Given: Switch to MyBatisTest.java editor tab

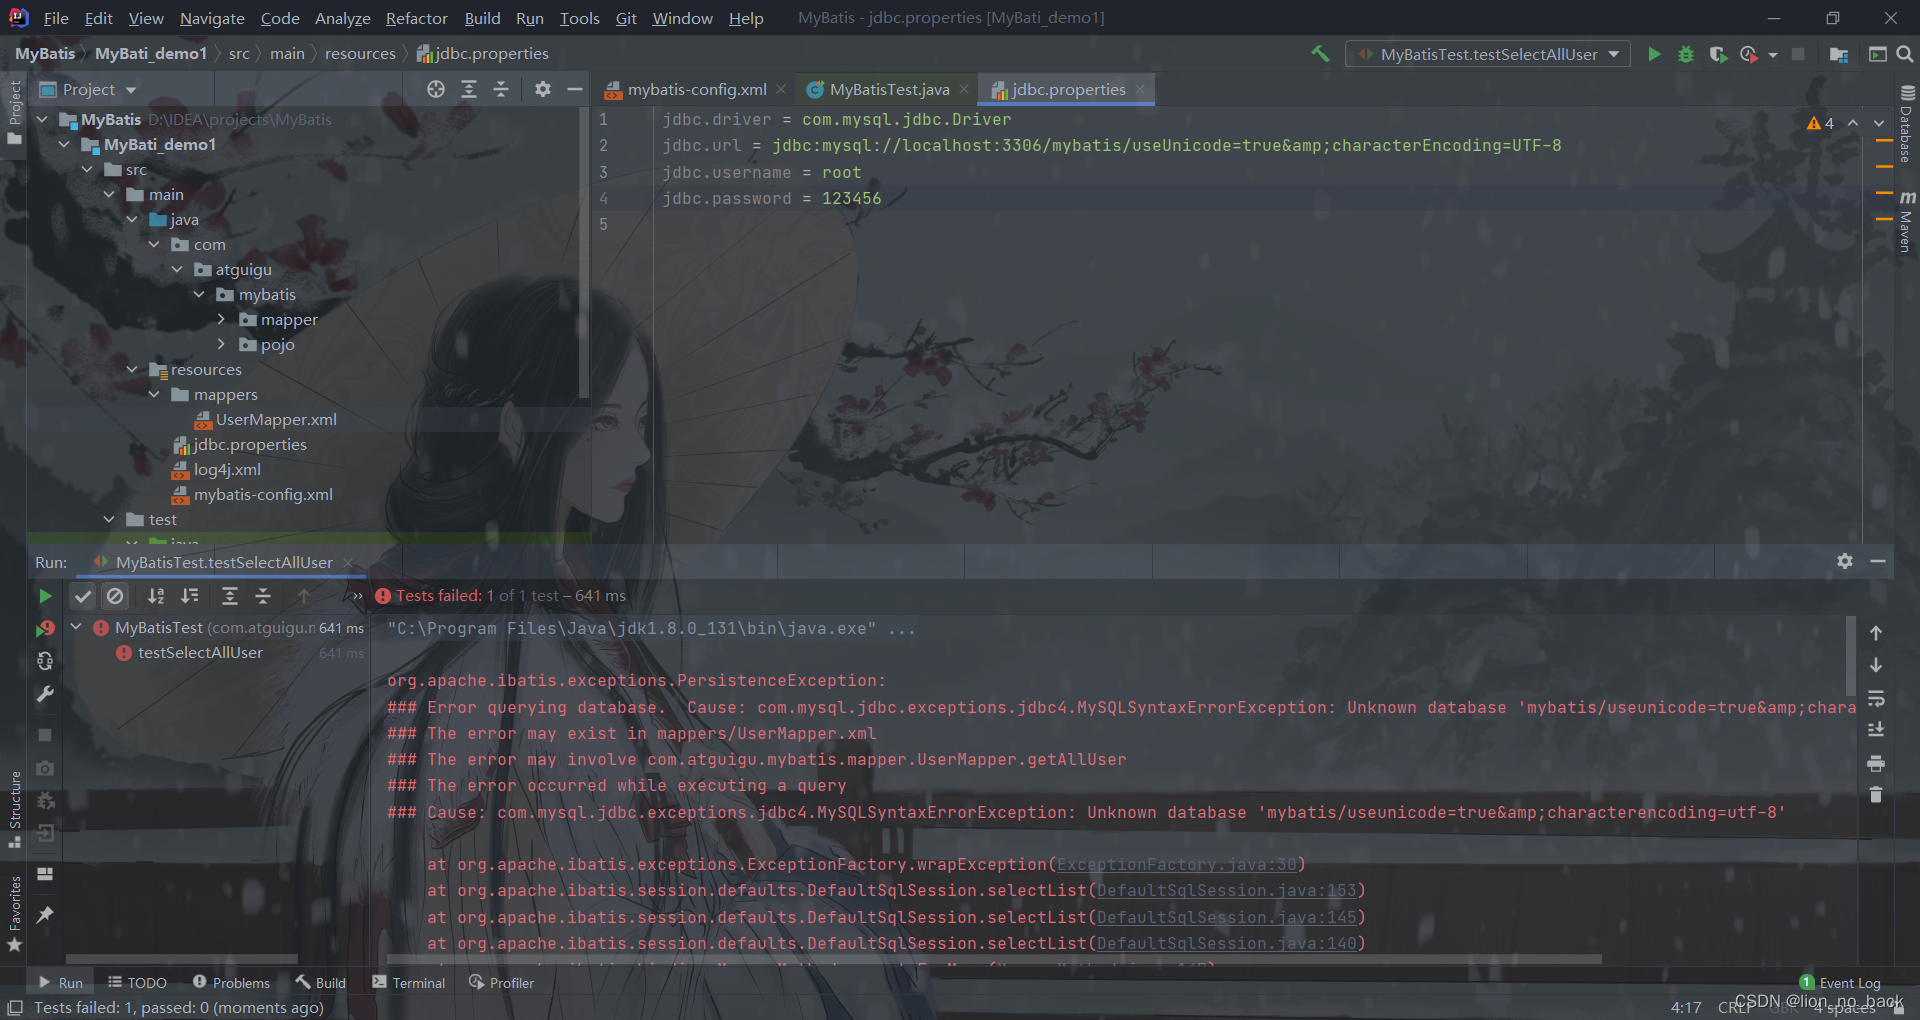Looking at the screenshot, I should (888, 89).
